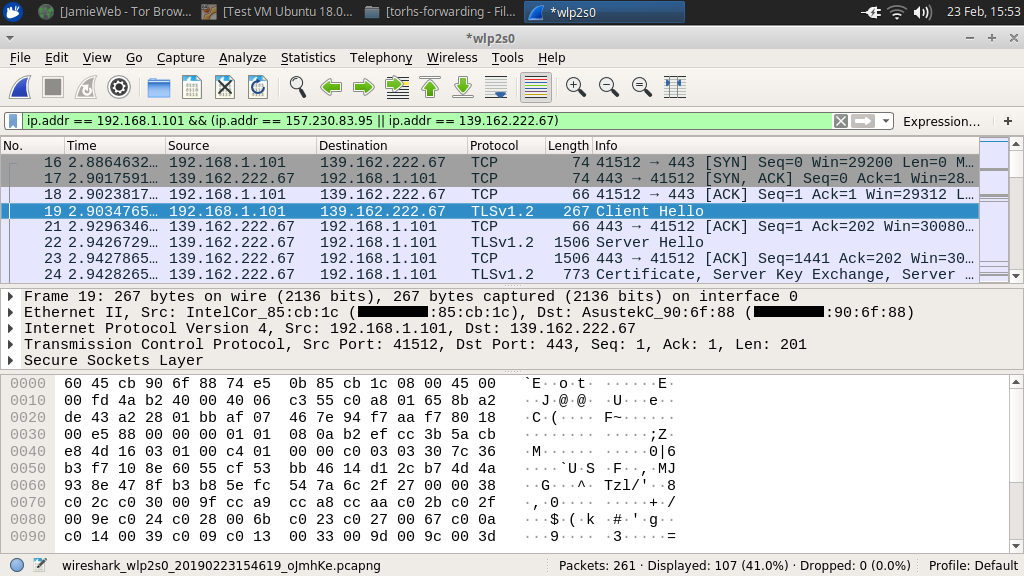This screenshot has height=576, width=1024.
Task: Switch to JamieWeb Tor Browser taskbar window
Action: point(116,12)
